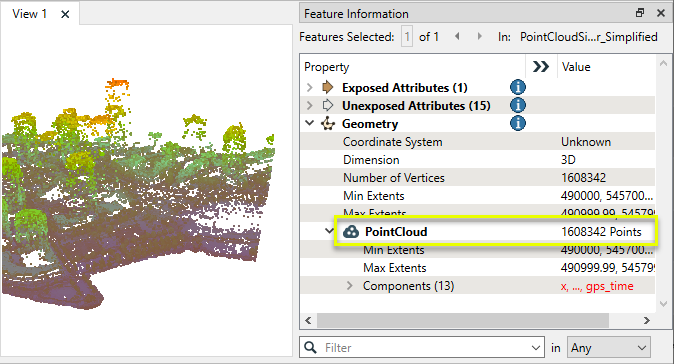Click the PointCloud cloud icon
Viewport: 674px width, 364px height.
pos(351,232)
